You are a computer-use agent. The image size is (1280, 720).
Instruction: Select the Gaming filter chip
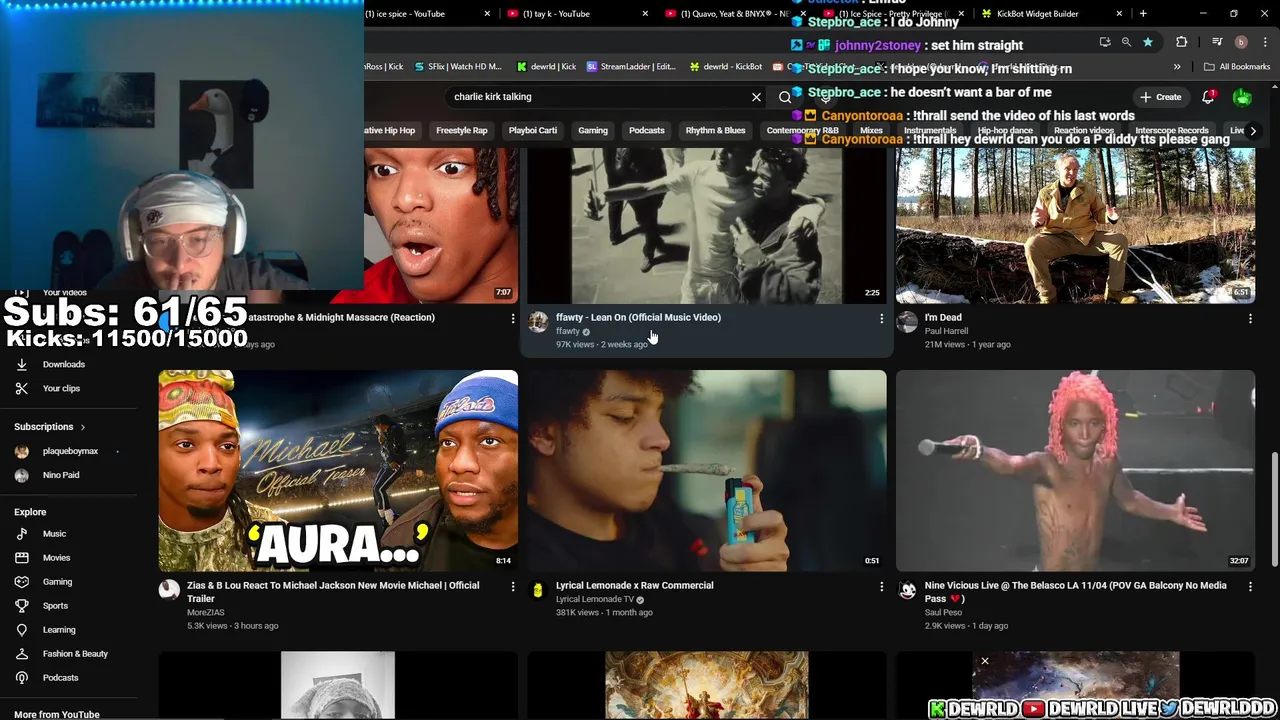pyautogui.click(x=593, y=131)
